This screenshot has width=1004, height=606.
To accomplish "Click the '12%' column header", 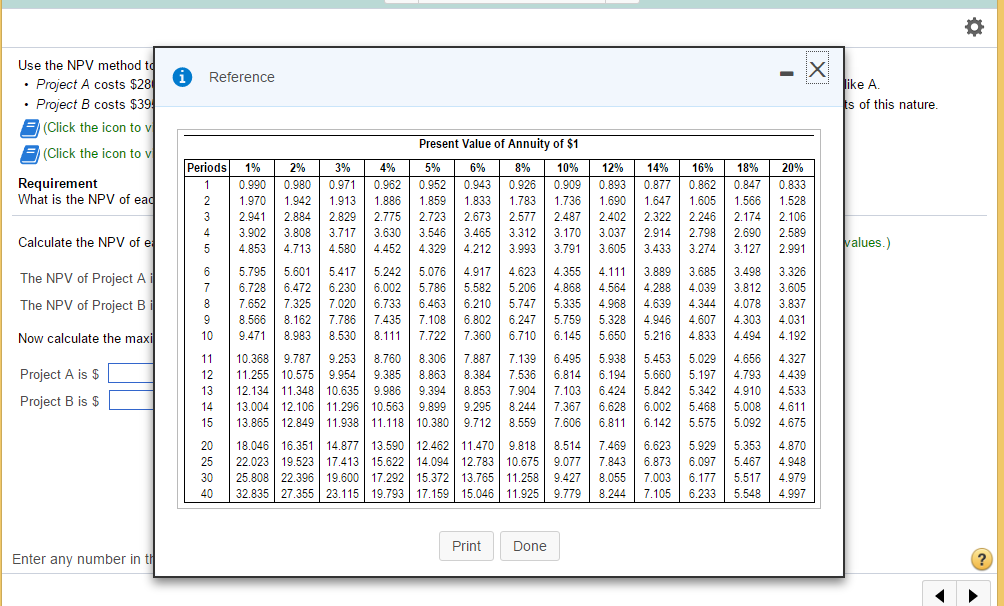I will pyautogui.click(x=612, y=168).
